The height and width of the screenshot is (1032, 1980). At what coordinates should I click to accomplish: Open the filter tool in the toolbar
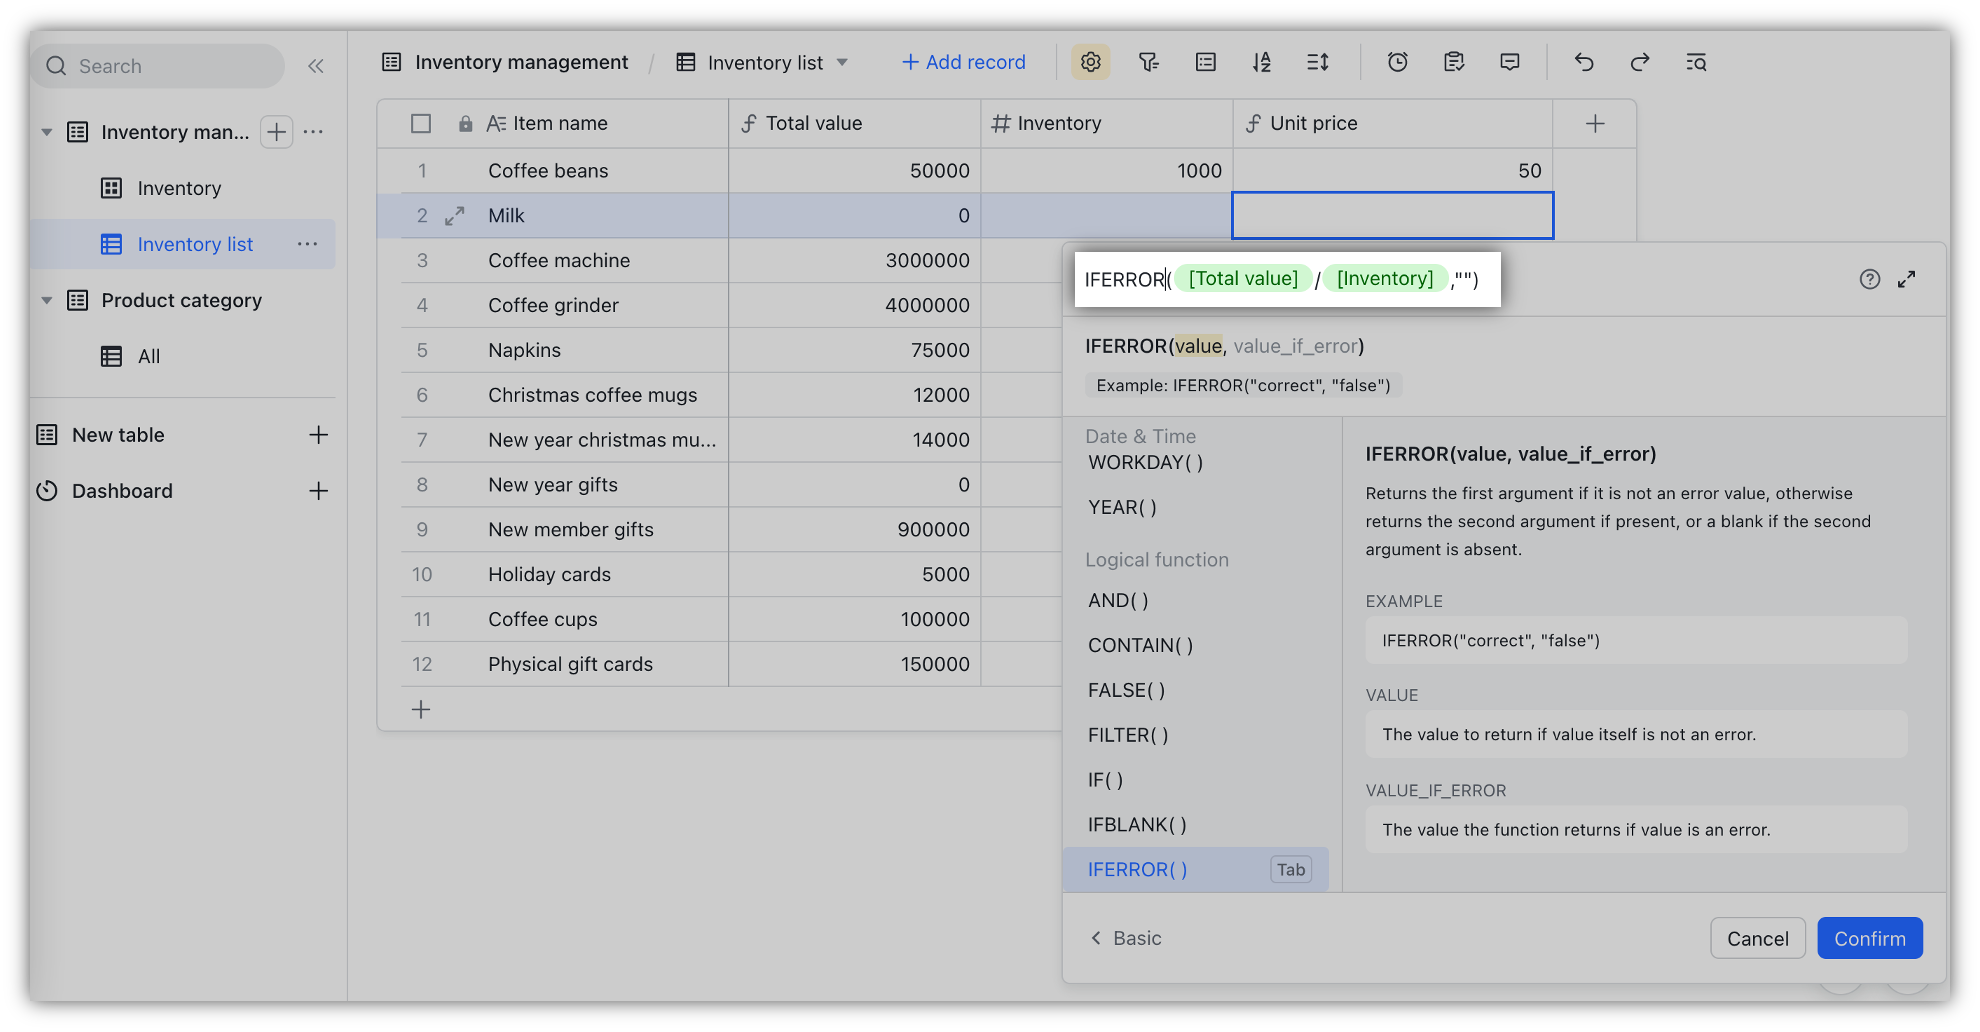pos(1148,62)
